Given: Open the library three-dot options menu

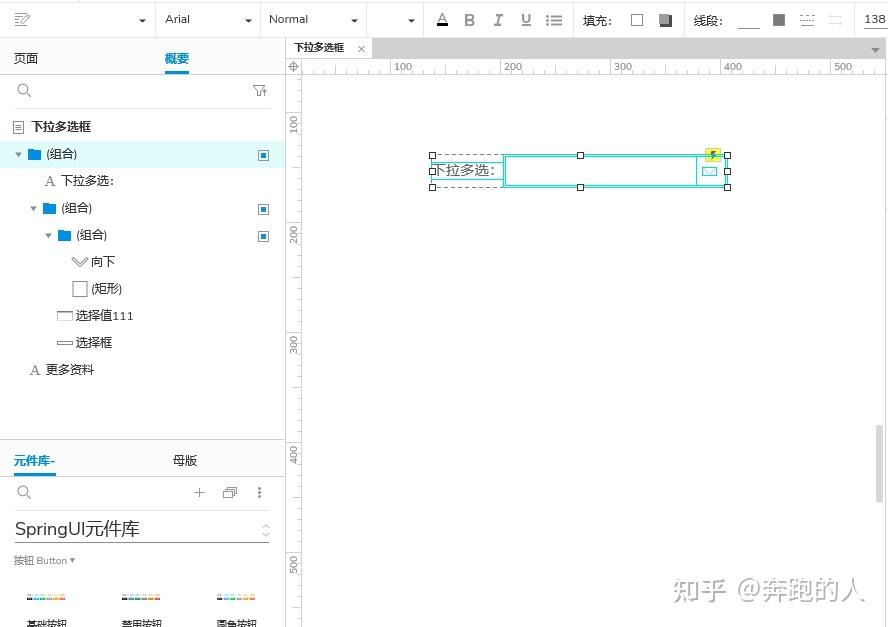Looking at the screenshot, I should (259, 493).
